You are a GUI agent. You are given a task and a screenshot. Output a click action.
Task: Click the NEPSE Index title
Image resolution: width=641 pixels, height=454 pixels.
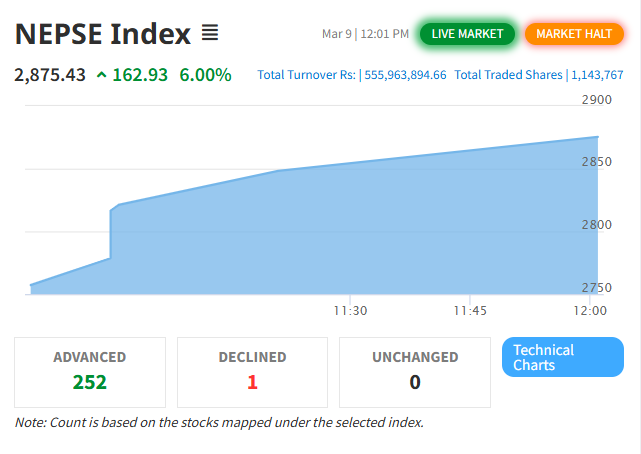pos(103,34)
